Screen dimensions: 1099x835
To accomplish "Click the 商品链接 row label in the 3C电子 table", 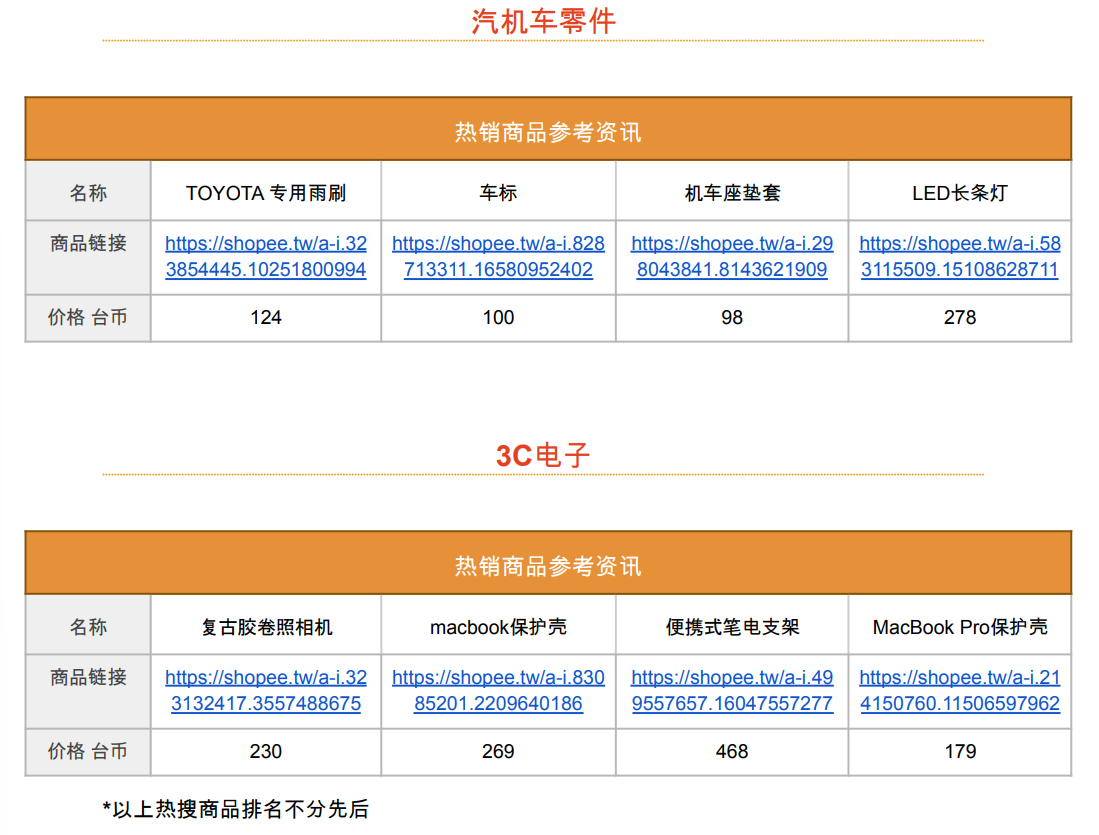I will (88, 678).
